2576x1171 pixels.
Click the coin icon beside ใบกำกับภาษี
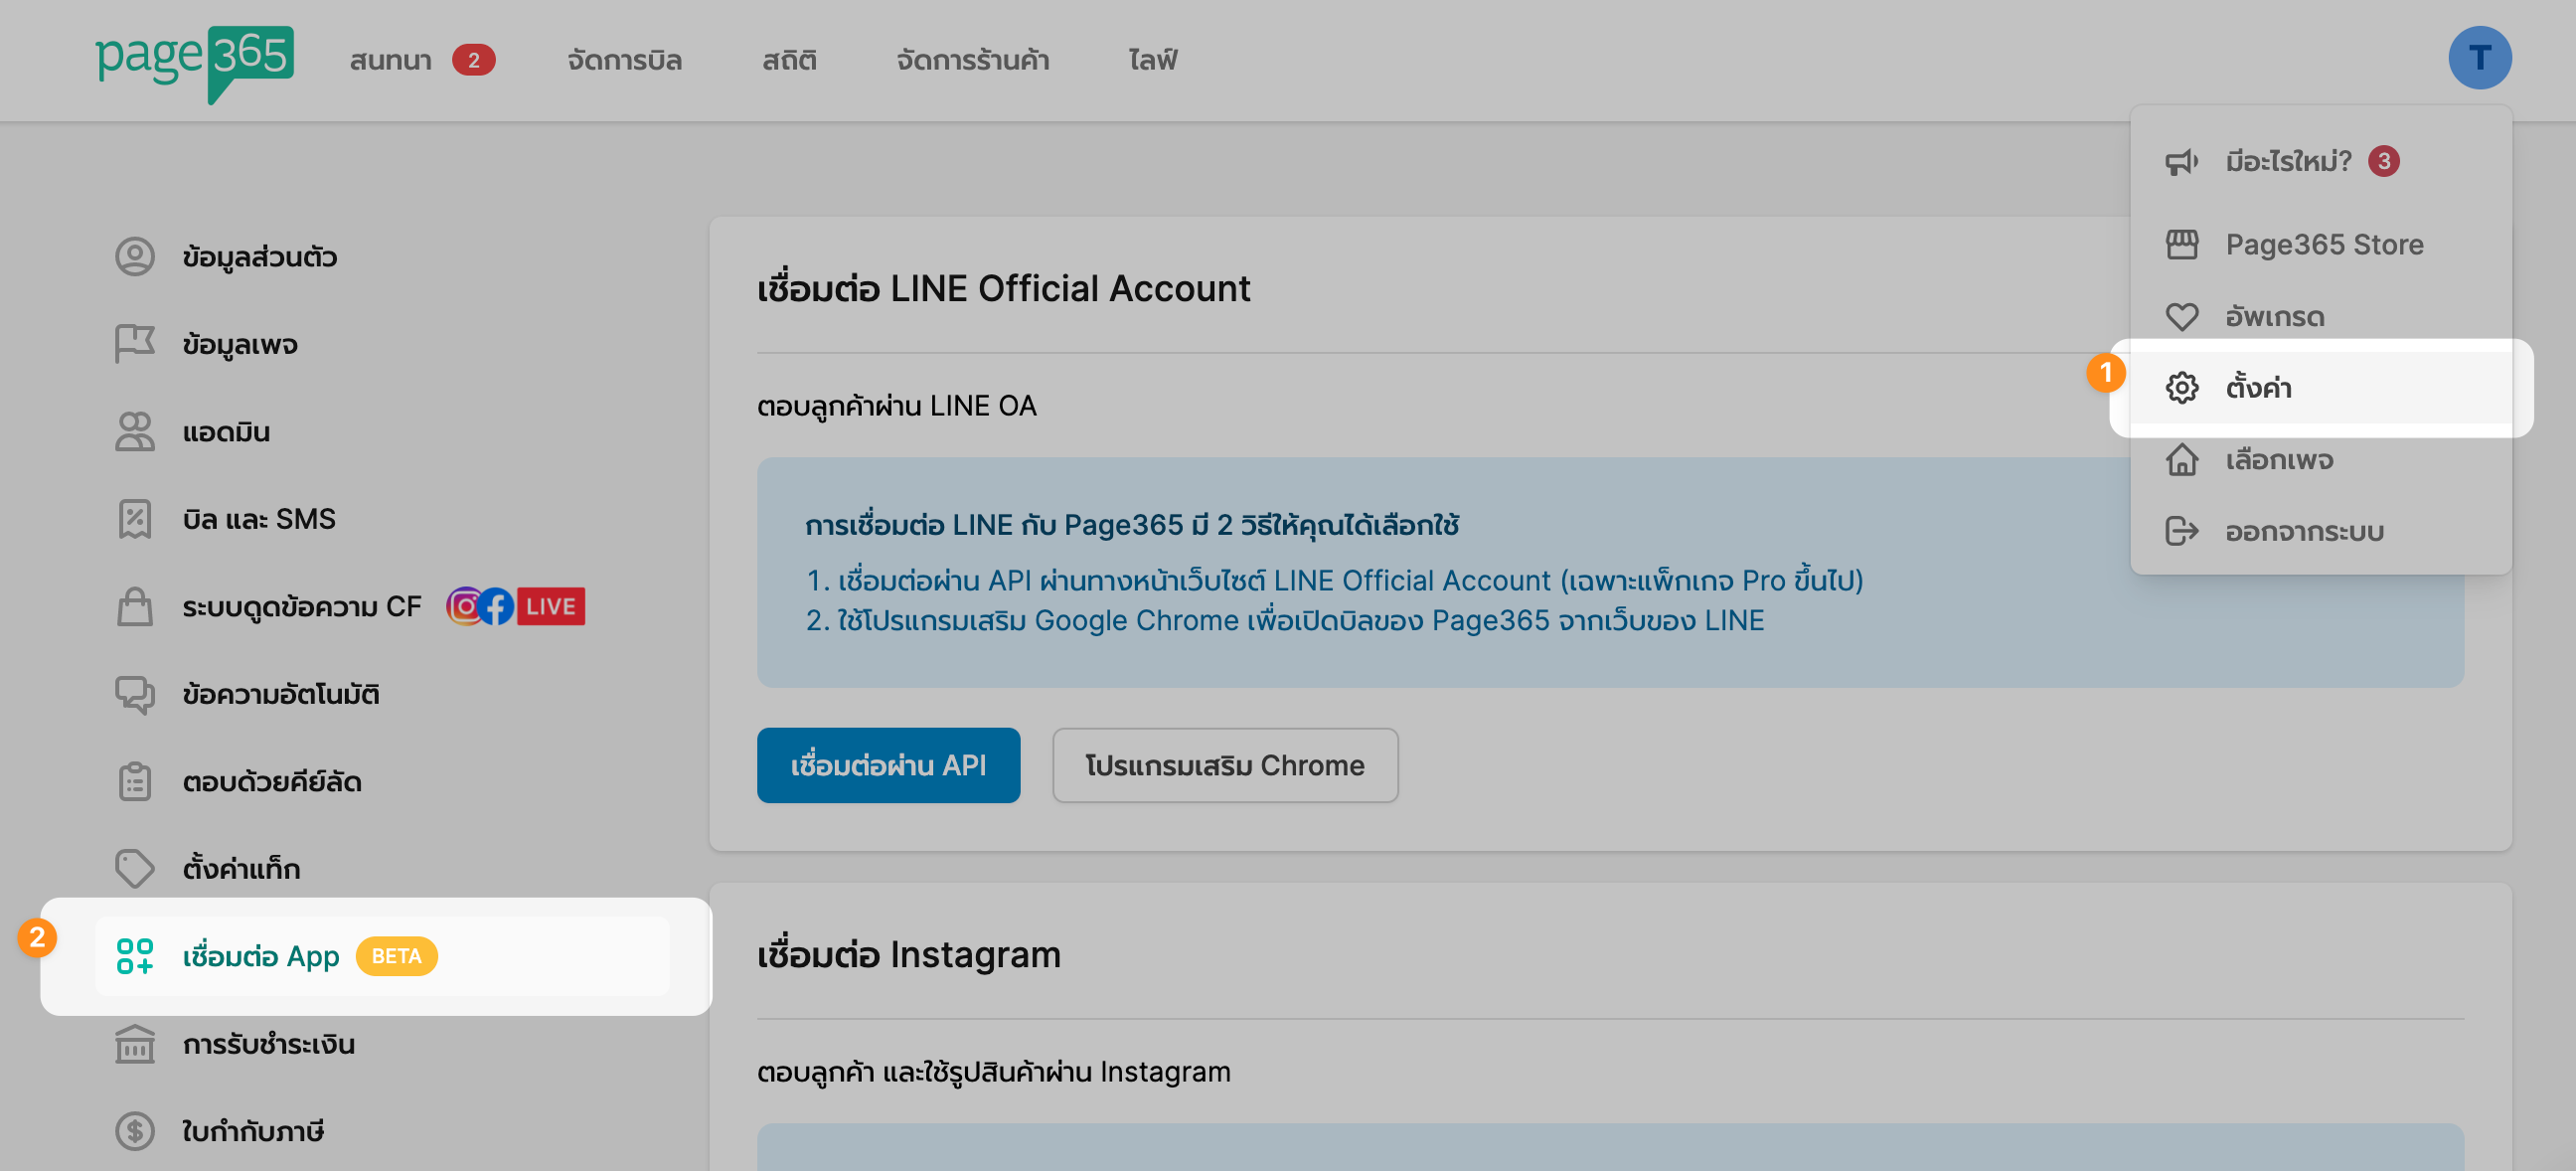click(x=134, y=1131)
